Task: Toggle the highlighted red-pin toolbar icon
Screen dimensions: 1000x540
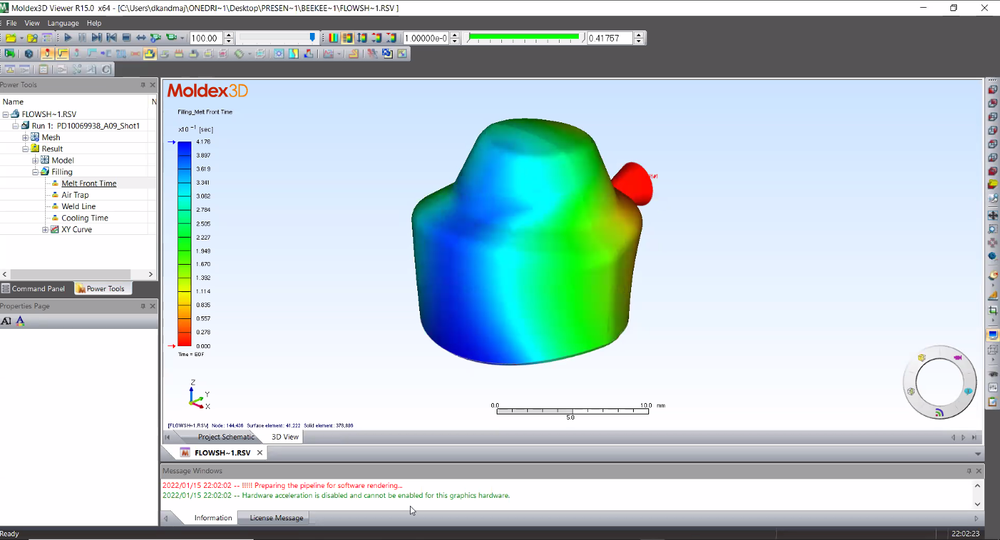Action: point(47,54)
